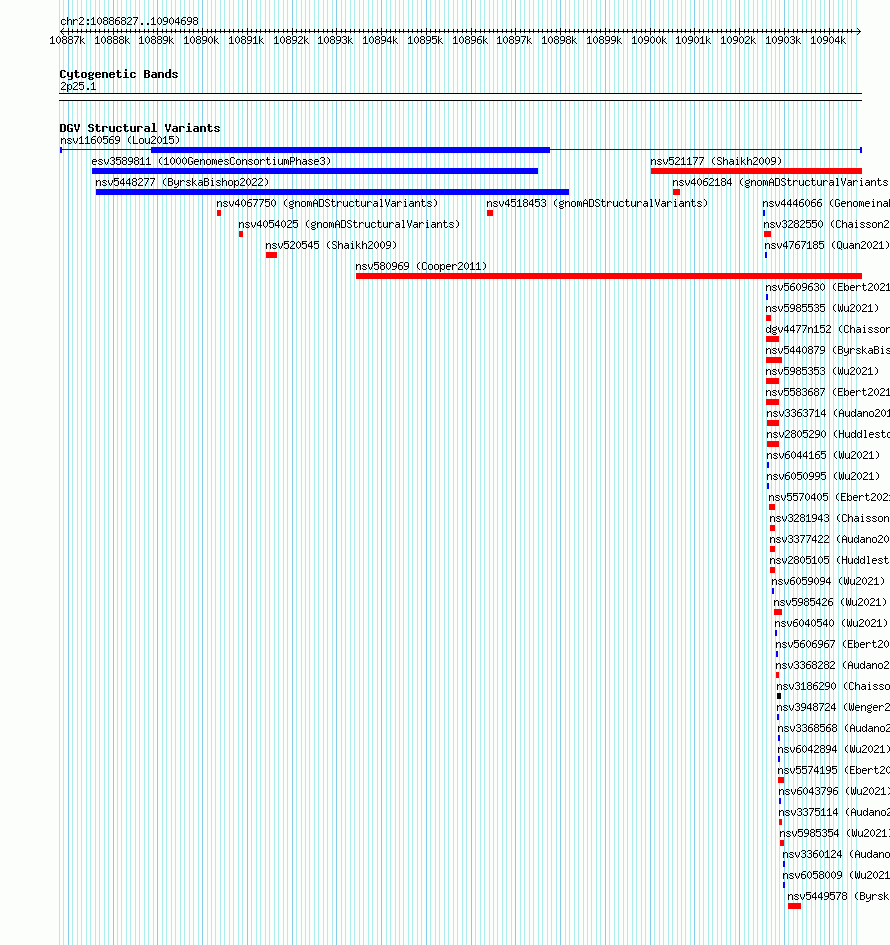Click the long red bar of nsv580969

(x=609, y=276)
